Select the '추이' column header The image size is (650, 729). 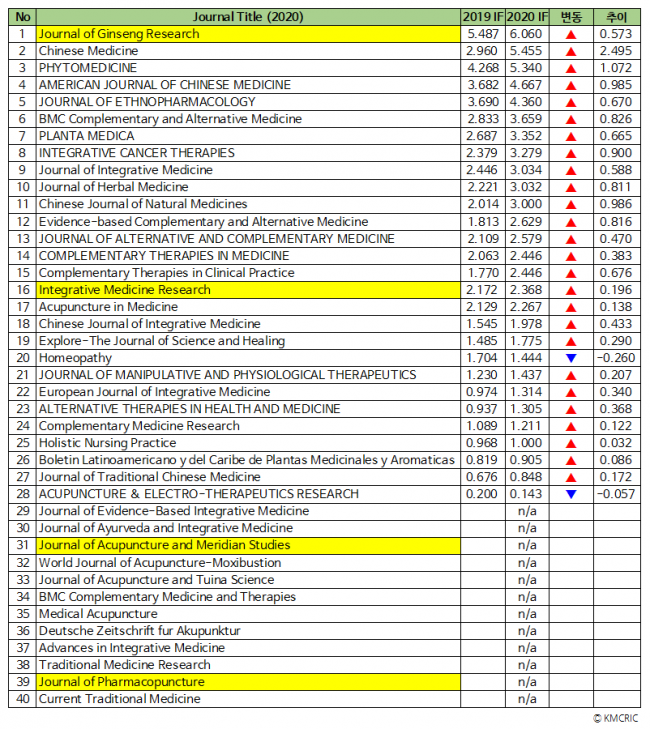[x=617, y=17]
